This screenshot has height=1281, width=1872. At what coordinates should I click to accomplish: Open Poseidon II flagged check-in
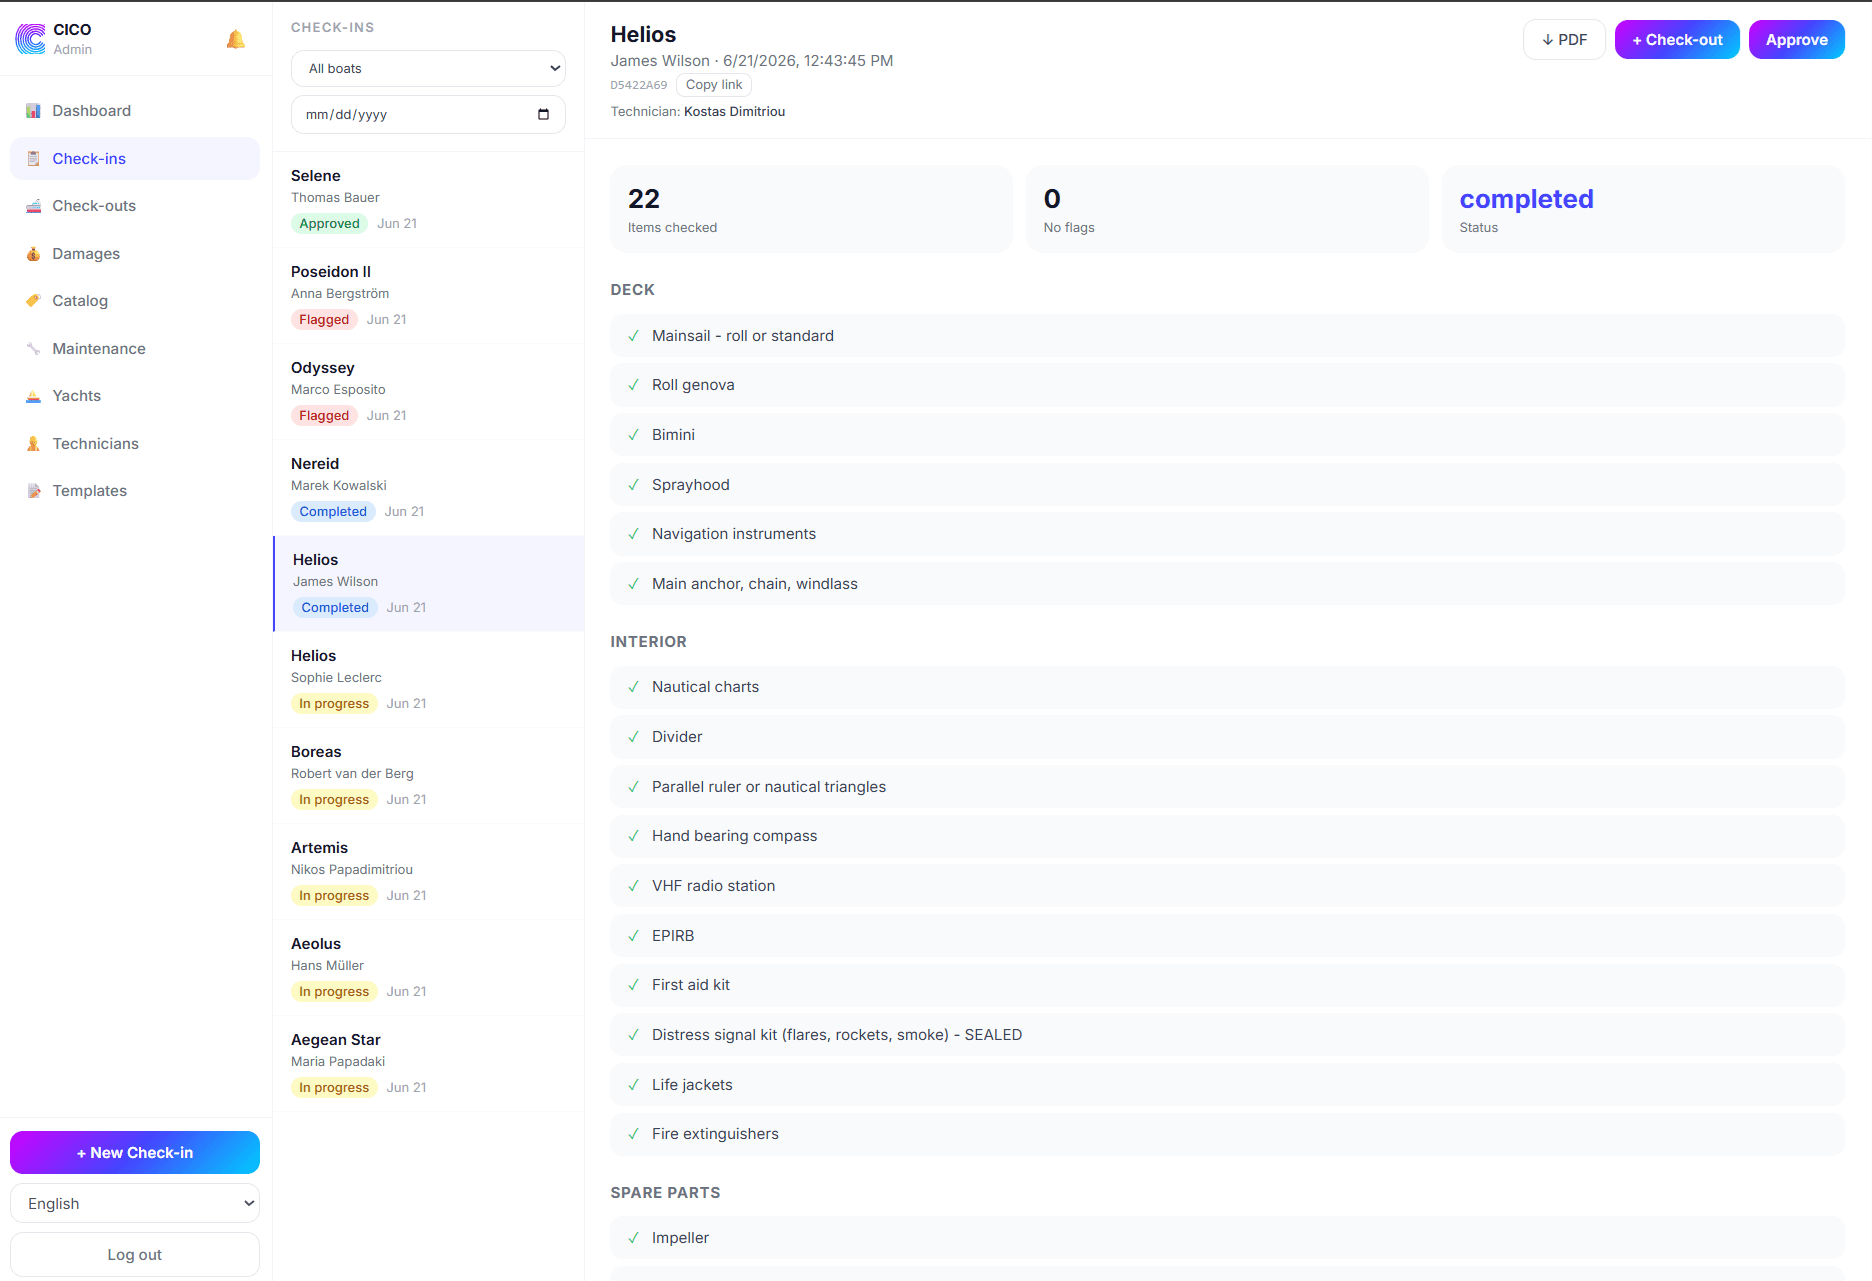(x=428, y=296)
